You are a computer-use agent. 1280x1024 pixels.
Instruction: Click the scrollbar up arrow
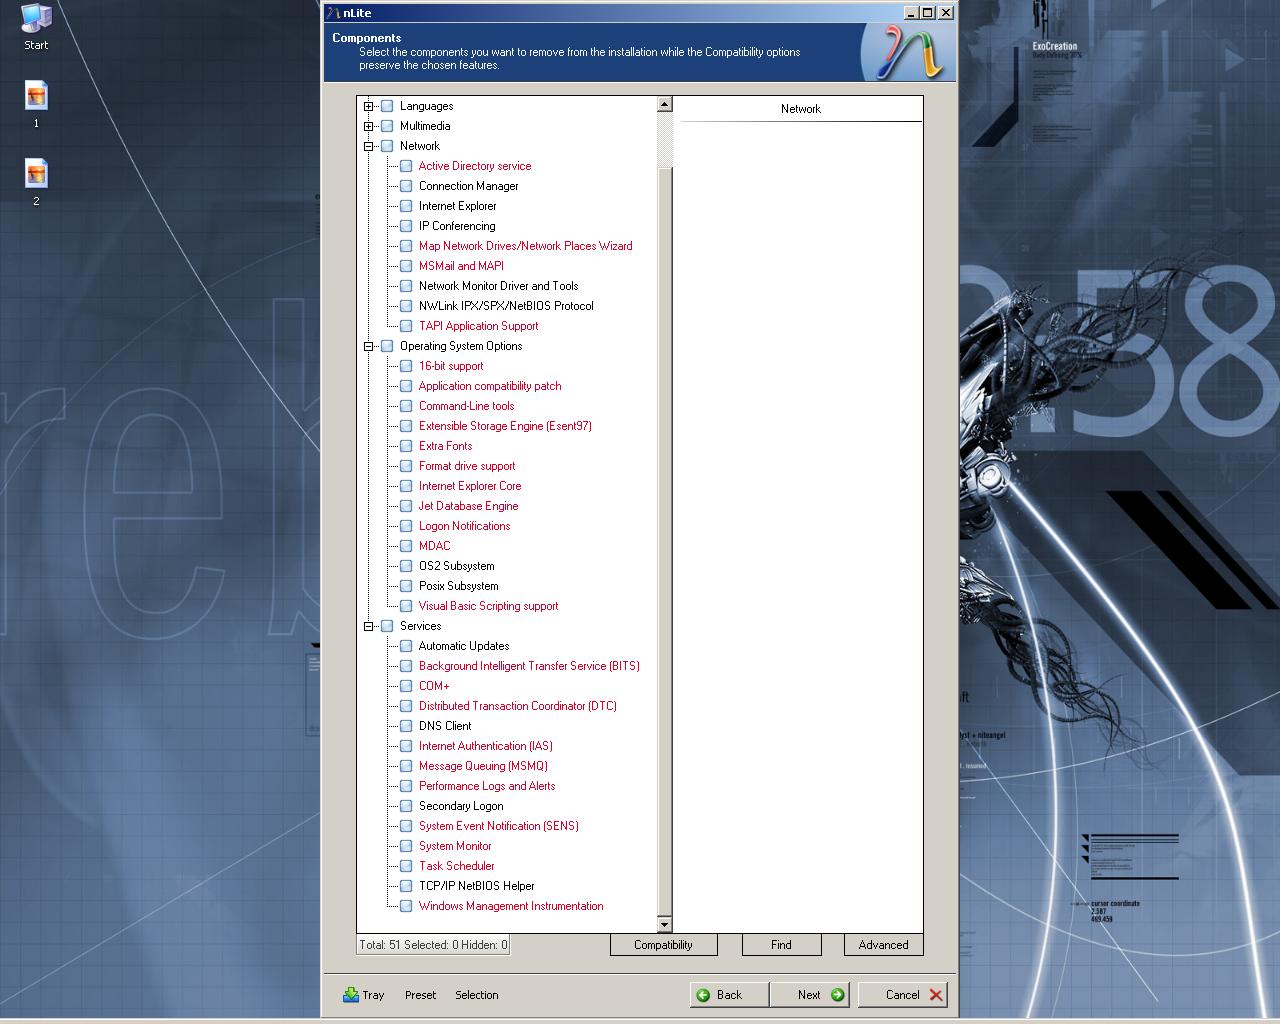(x=664, y=104)
